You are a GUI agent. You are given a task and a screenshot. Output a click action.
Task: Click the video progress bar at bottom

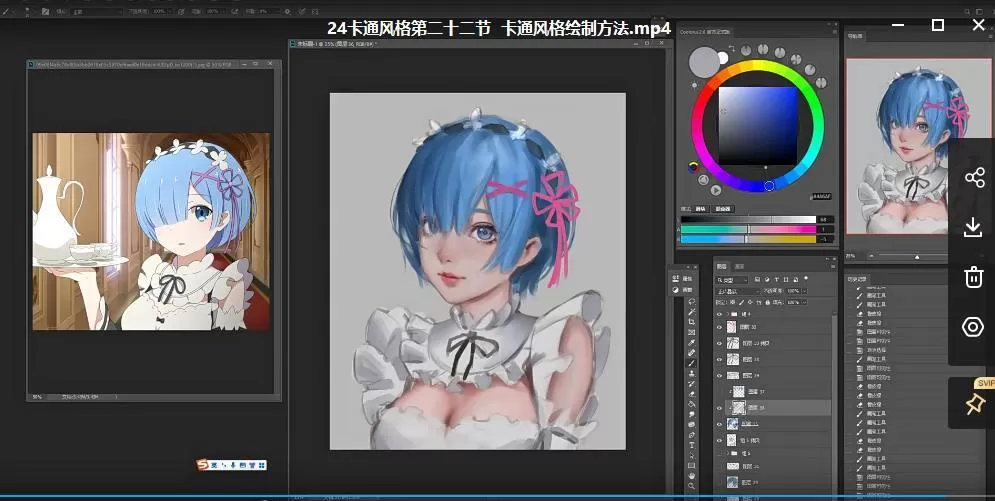tap(498, 495)
